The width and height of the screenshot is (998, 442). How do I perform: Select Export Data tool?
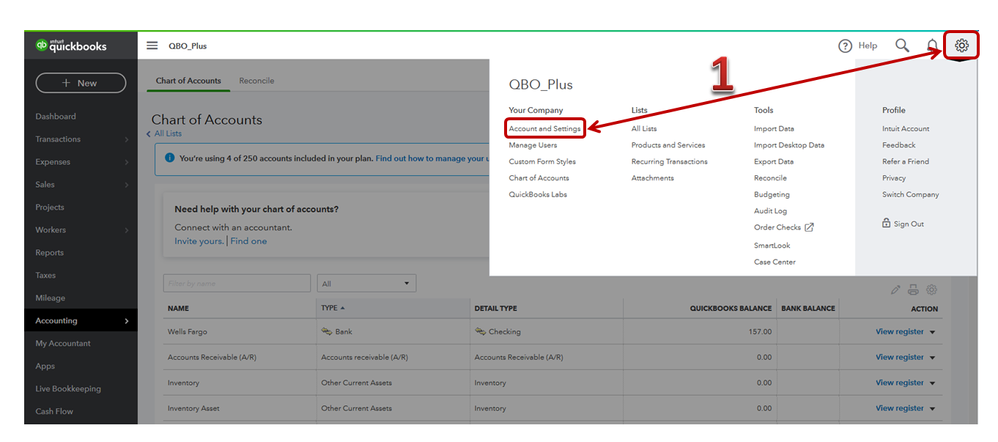pyautogui.click(x=774, y=162)
